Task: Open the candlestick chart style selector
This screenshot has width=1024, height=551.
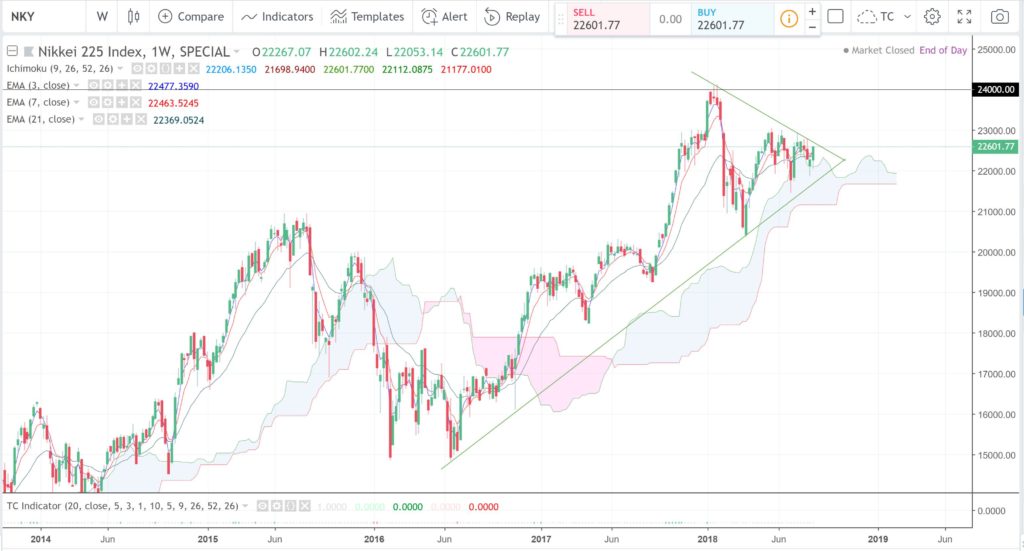Action: pyautogui.click(x=133, y=17)
